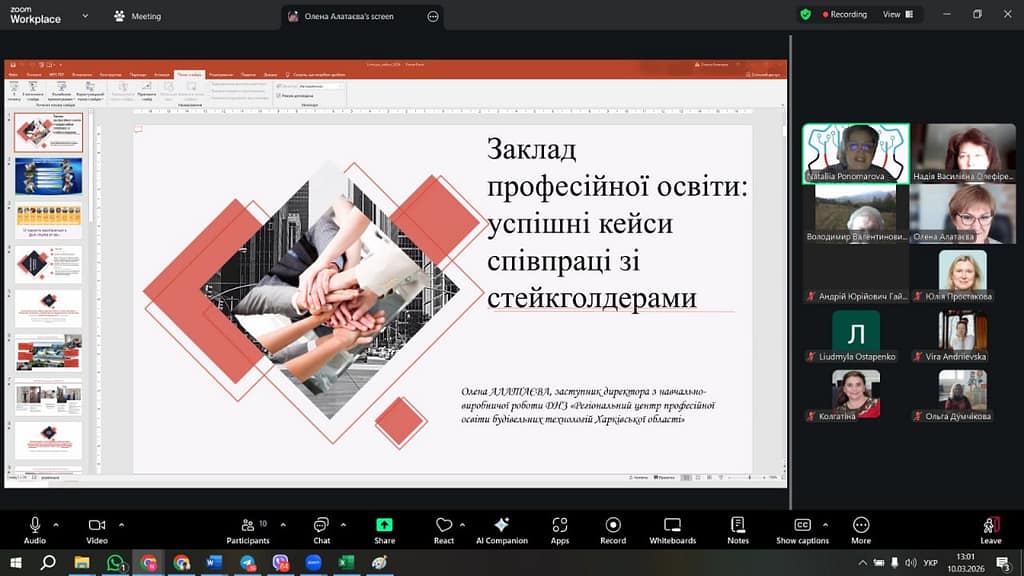Toggle Show captions
1024x576 pixels.
tap(802, 529)
